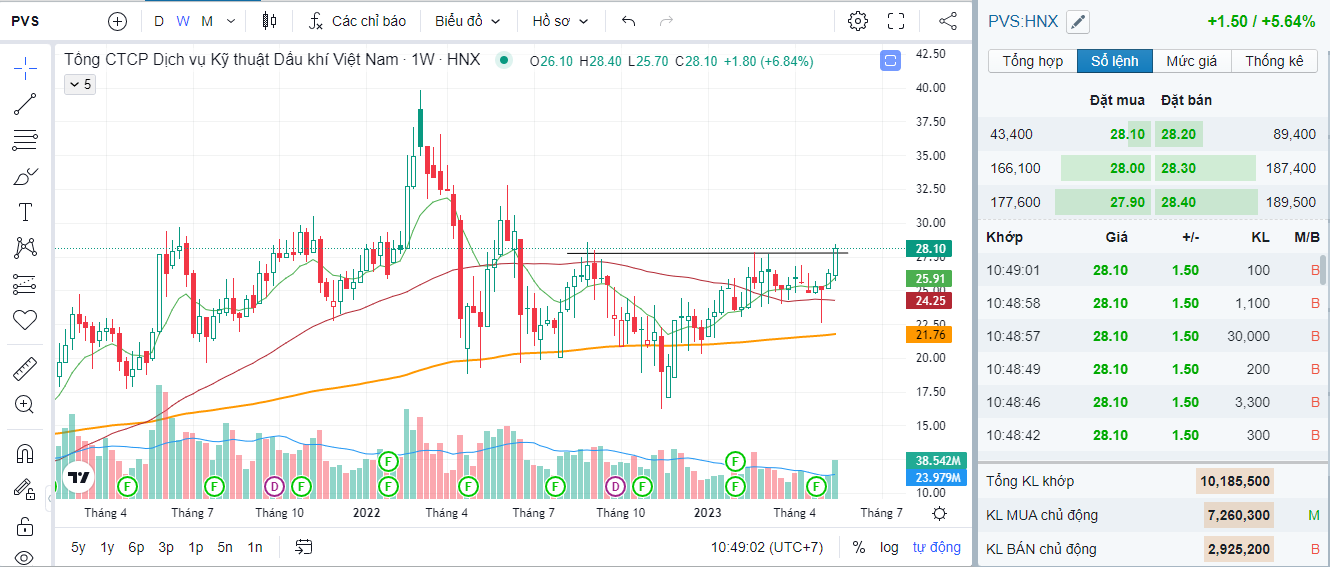1330x567 pixels.
Task: Click the add symbol plus icon
Action: pos(117,21)
